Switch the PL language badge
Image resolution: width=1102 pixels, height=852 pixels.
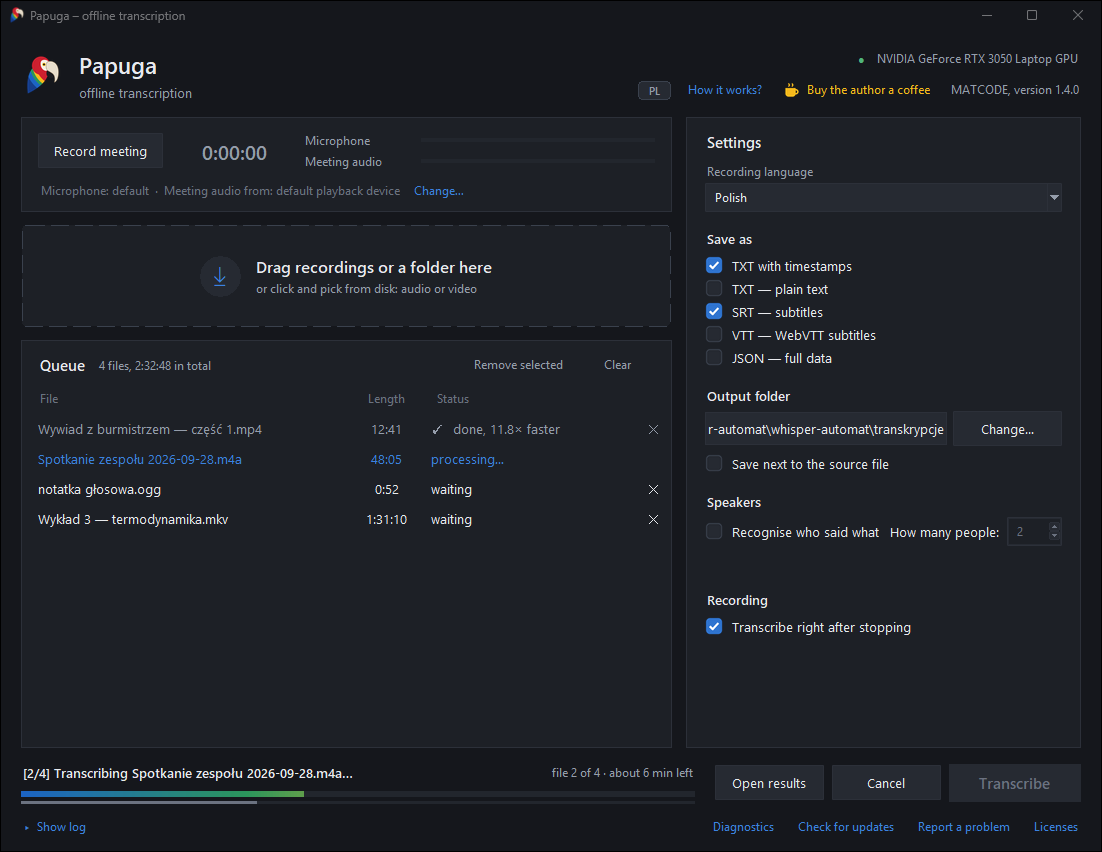[x=654, y=91]
